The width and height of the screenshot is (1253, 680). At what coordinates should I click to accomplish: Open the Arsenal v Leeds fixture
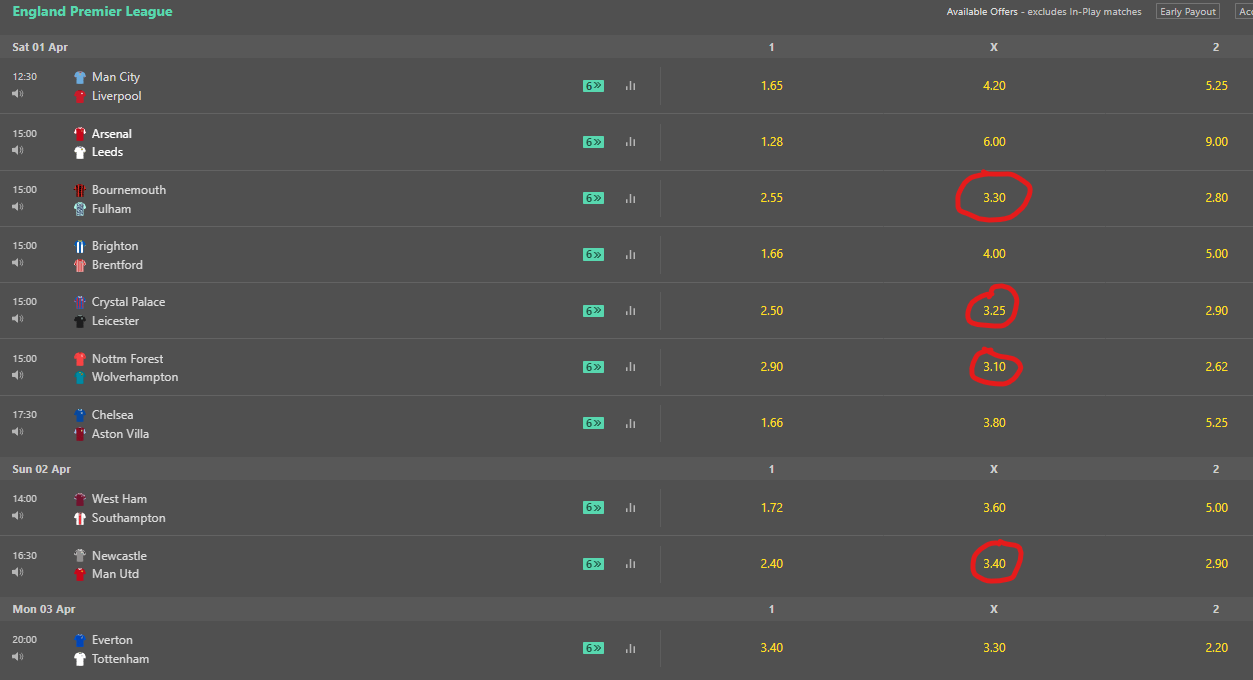[103, 142]
